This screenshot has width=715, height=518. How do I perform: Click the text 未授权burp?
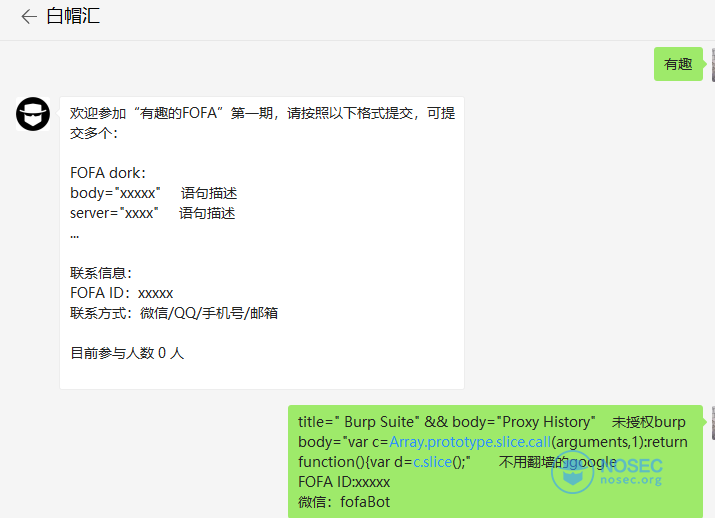[648, 422]
